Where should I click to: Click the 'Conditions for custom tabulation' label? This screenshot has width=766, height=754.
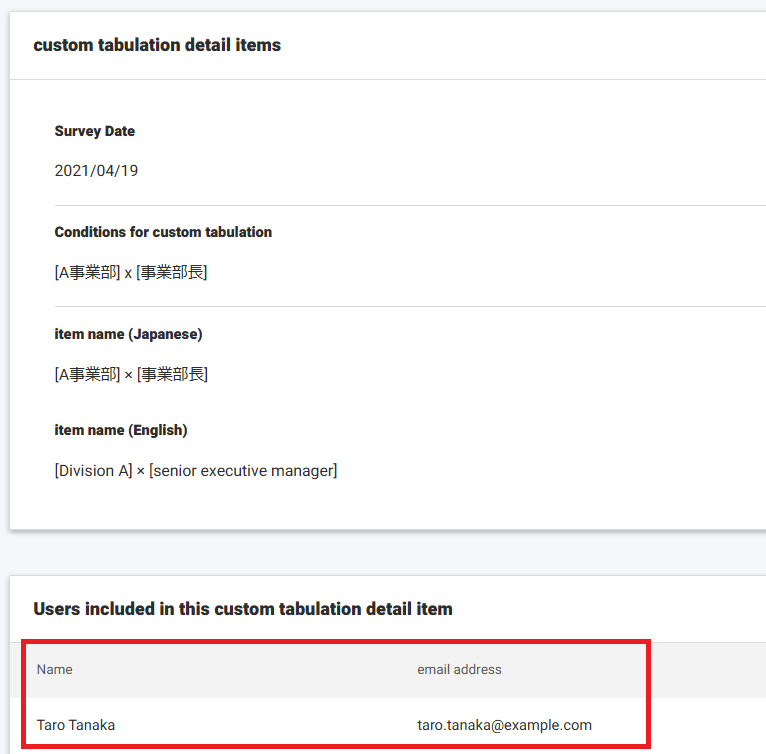[x=163, y=232]
